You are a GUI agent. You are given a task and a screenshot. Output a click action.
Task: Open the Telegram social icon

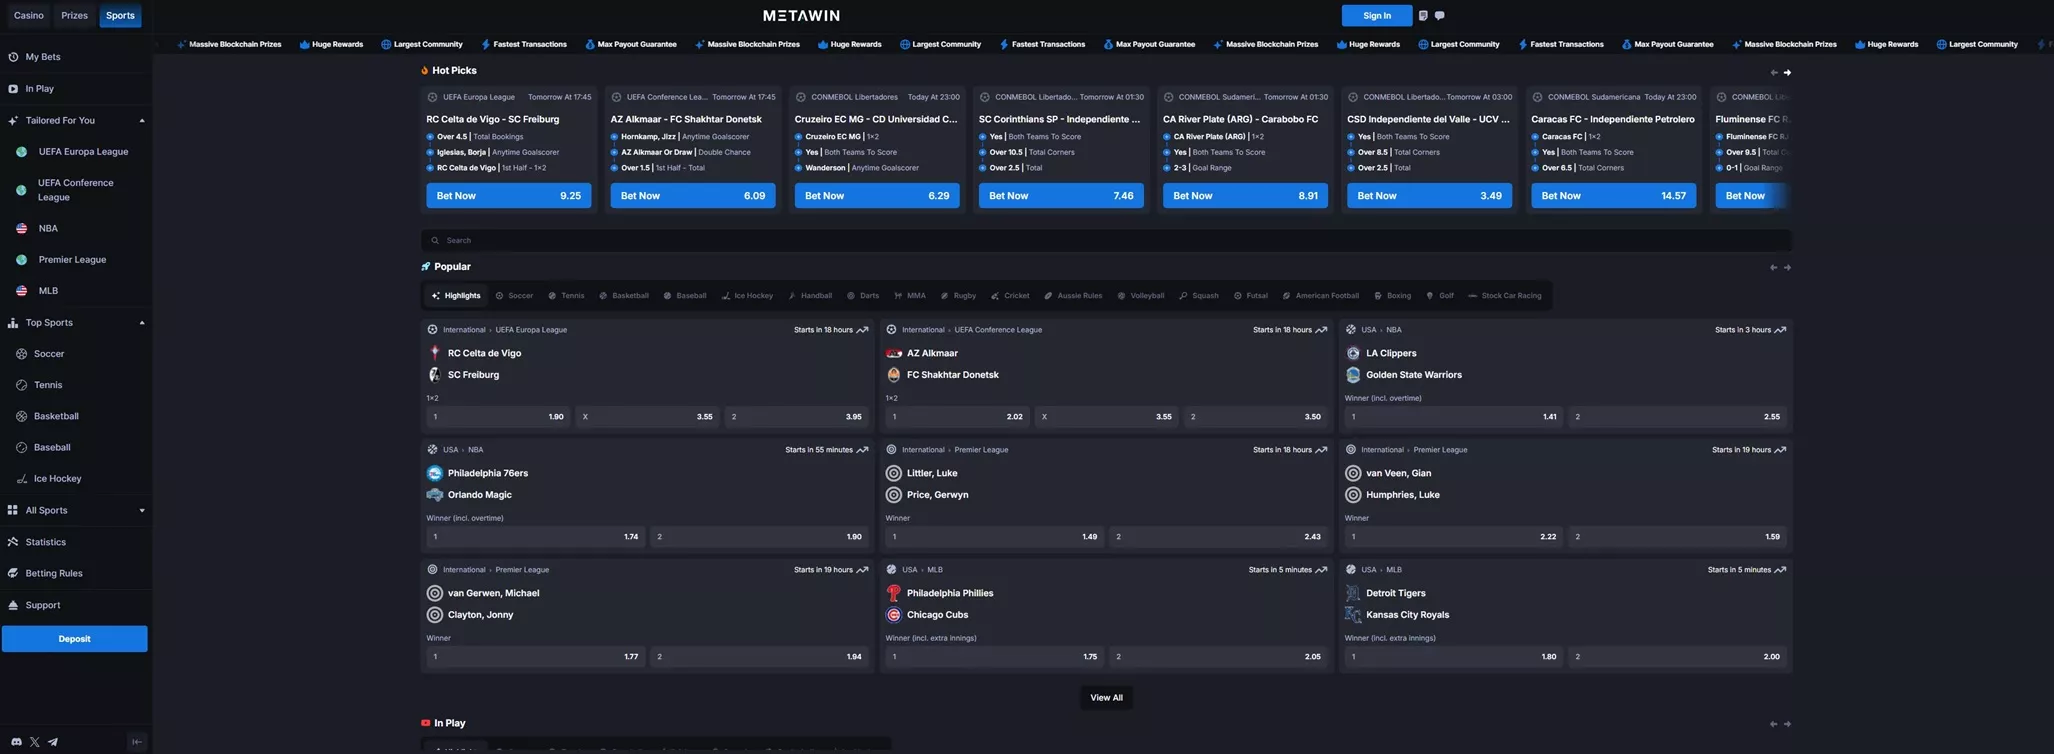coord(53,742)
